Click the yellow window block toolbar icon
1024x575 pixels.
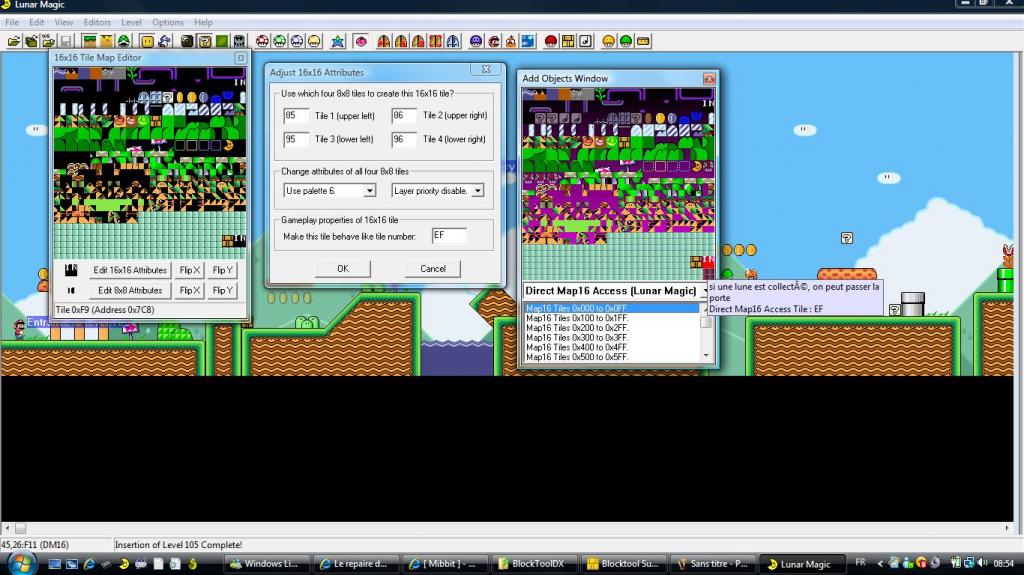point(568,41)
